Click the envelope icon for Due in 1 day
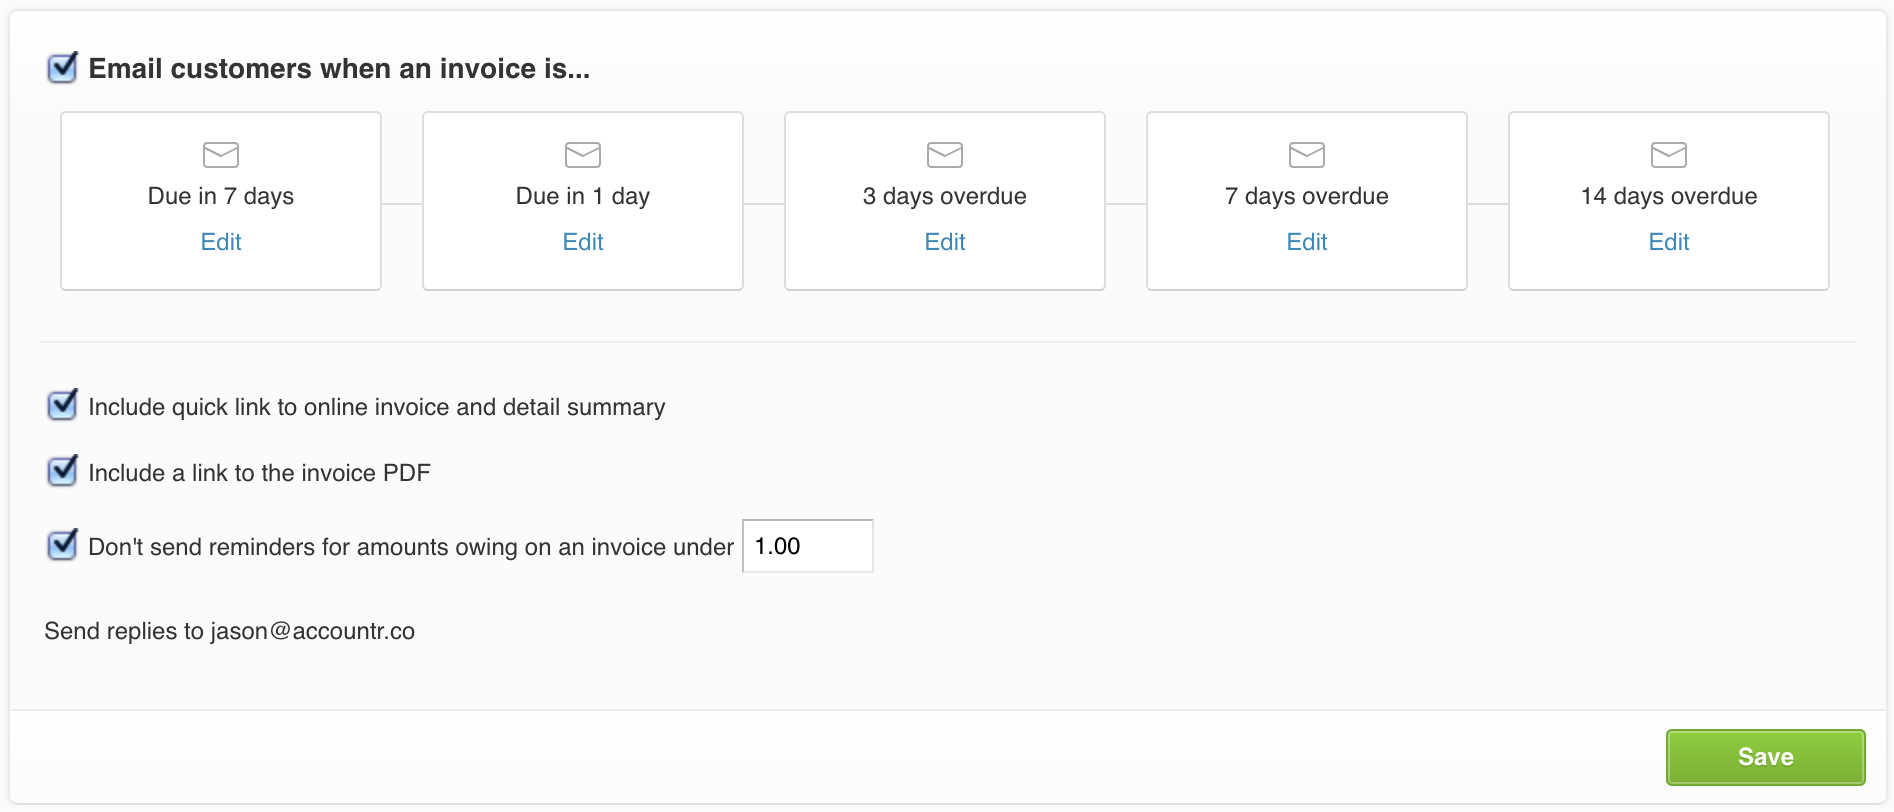 click(583, 155)
